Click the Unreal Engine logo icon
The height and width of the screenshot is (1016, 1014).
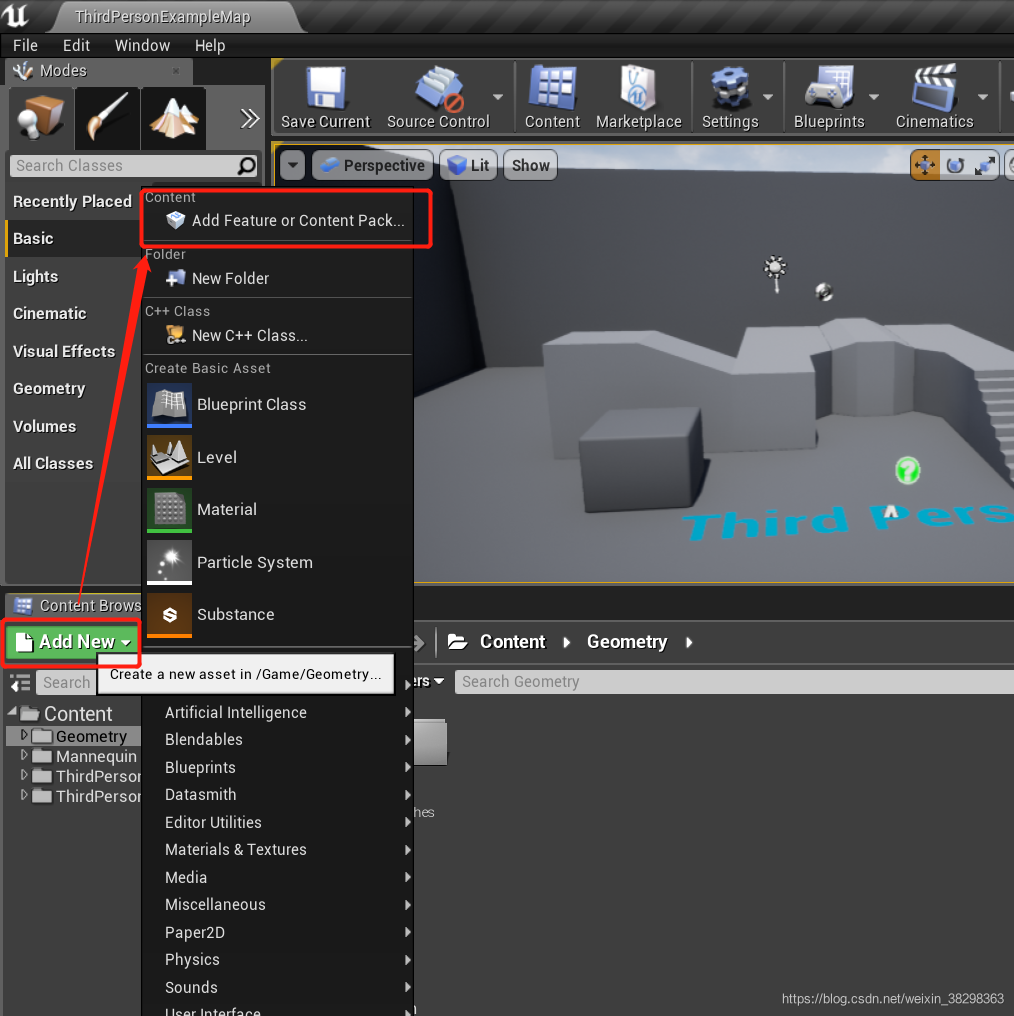[16, 16]
